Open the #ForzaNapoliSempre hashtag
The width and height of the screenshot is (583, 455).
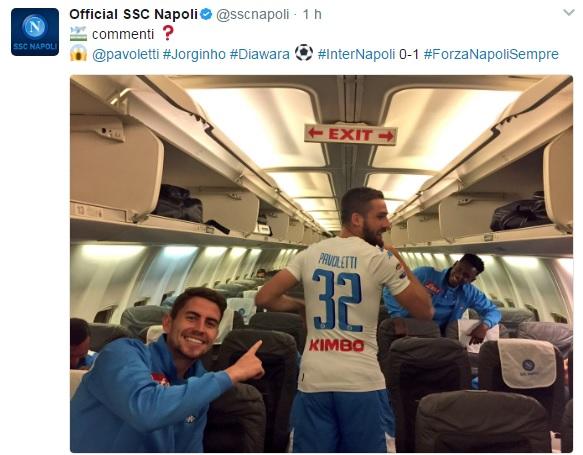point(491,54)
